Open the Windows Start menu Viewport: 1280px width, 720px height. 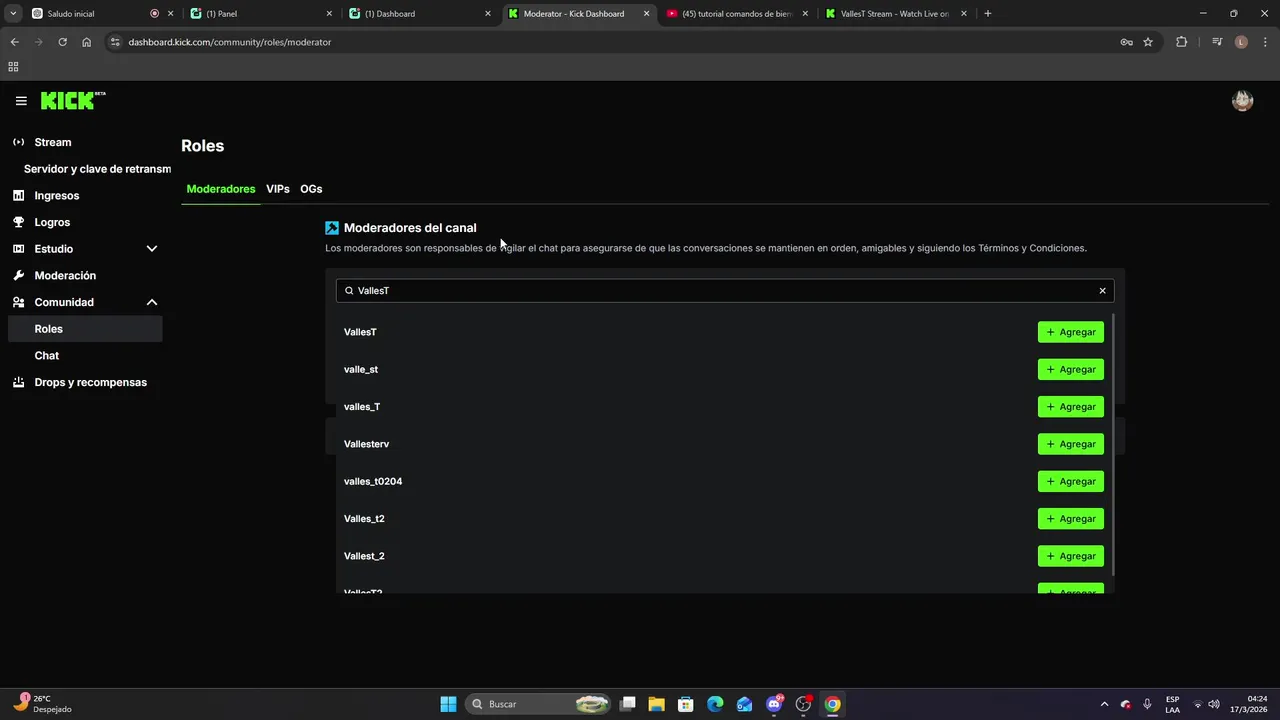pyautogui.click(x=448, y=704)
